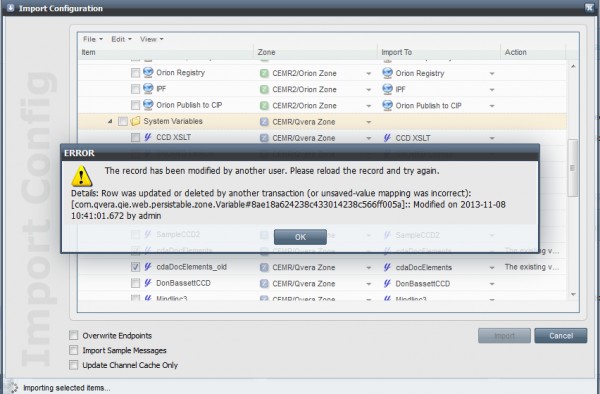The width and height of the screenshot is (600, 394).
Task: Open the Edit menu
Action: (x=121, y=39)
